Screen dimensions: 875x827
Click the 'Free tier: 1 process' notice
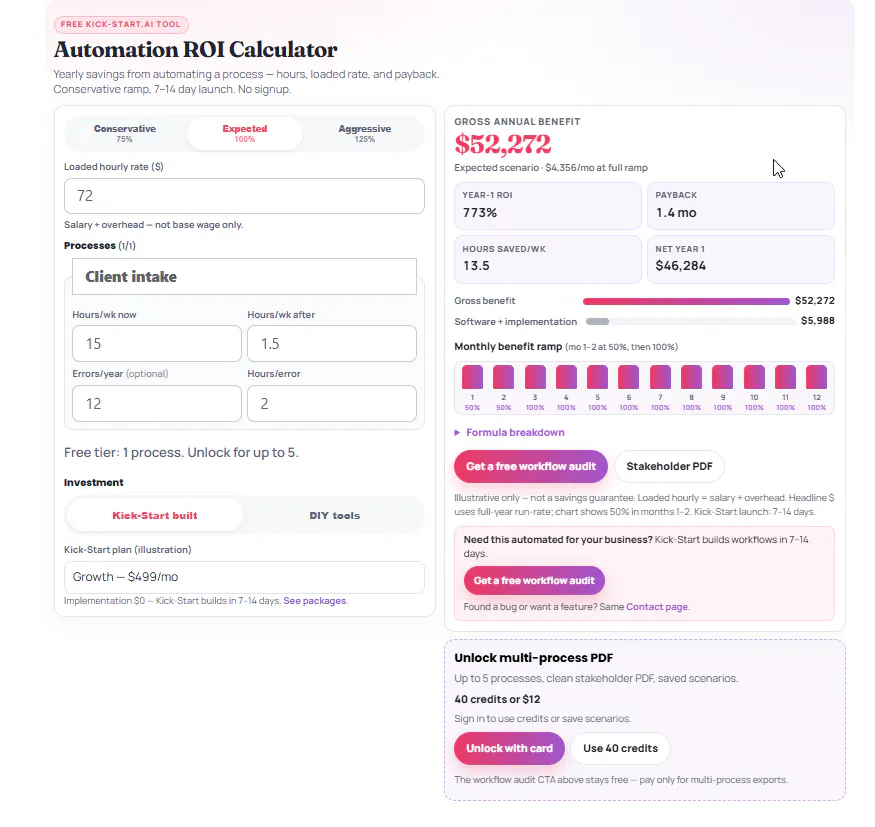click(x=181, y=453)
